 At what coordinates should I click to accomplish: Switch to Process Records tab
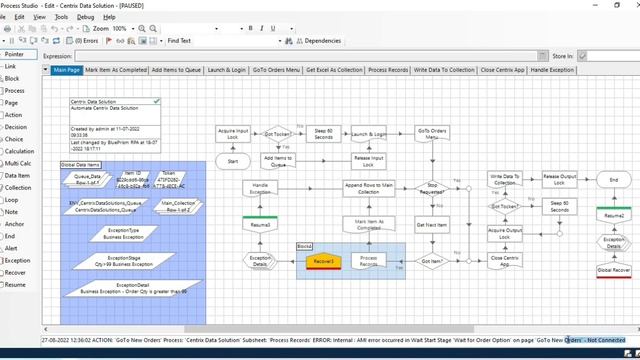click(x=388, y=70)
